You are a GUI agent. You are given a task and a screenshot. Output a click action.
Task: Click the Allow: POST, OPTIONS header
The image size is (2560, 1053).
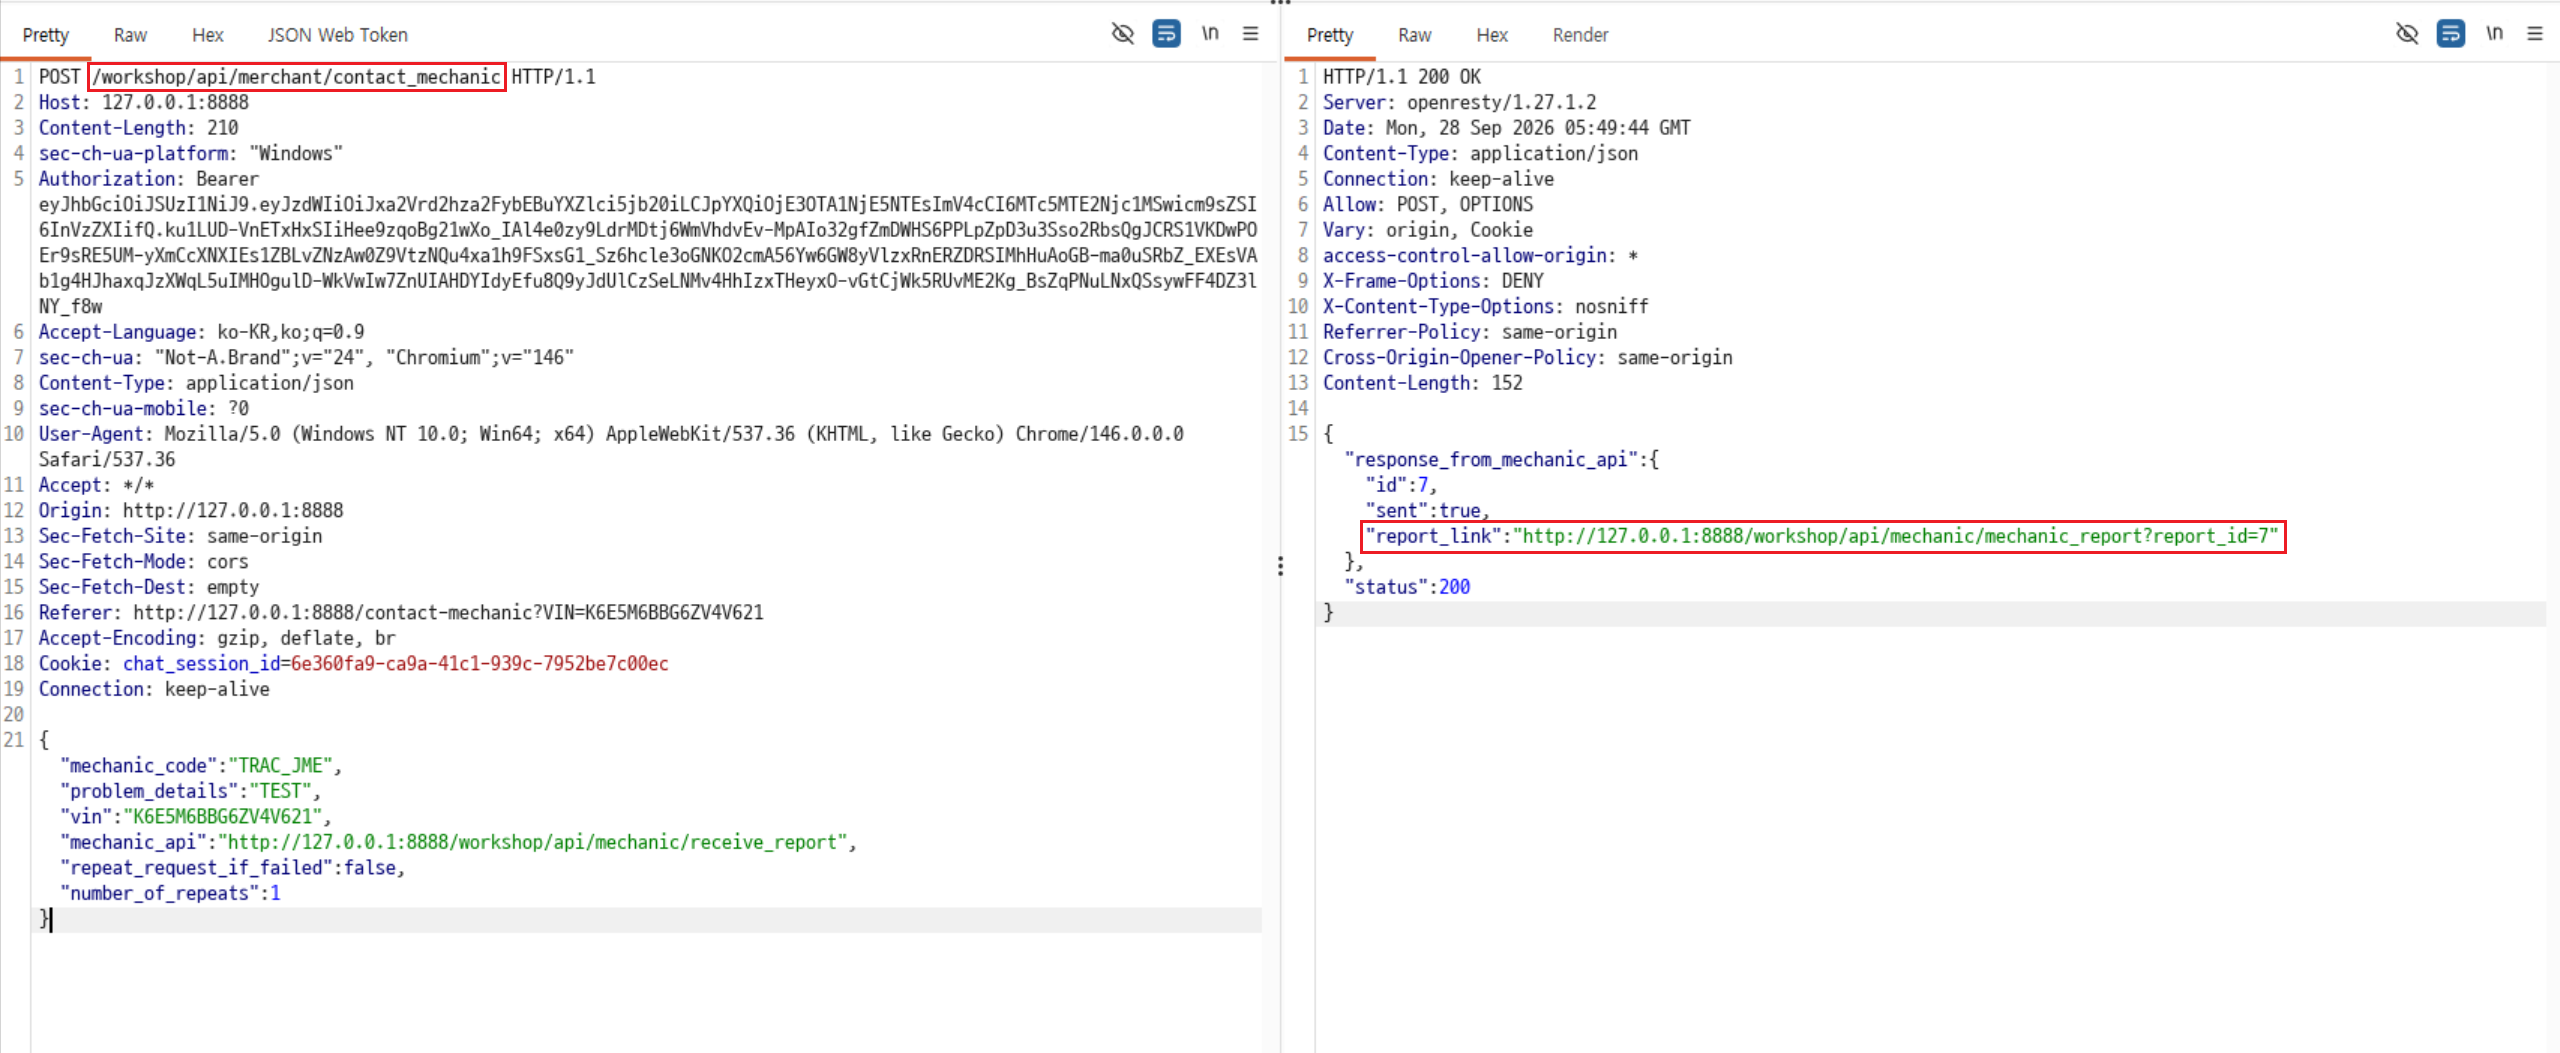pos(1428,204)
